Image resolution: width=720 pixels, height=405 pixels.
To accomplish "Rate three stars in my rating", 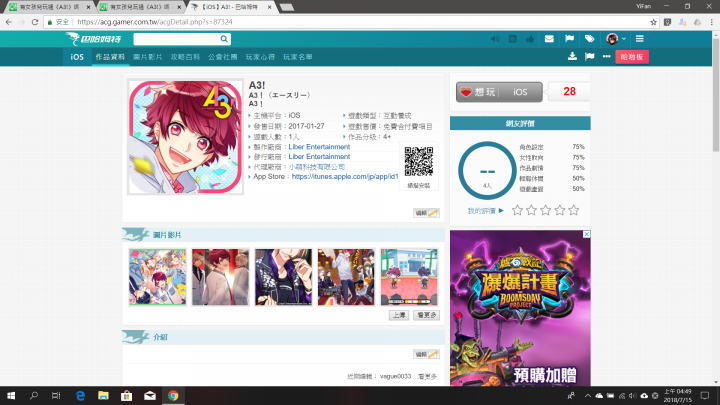I will 546,210.
